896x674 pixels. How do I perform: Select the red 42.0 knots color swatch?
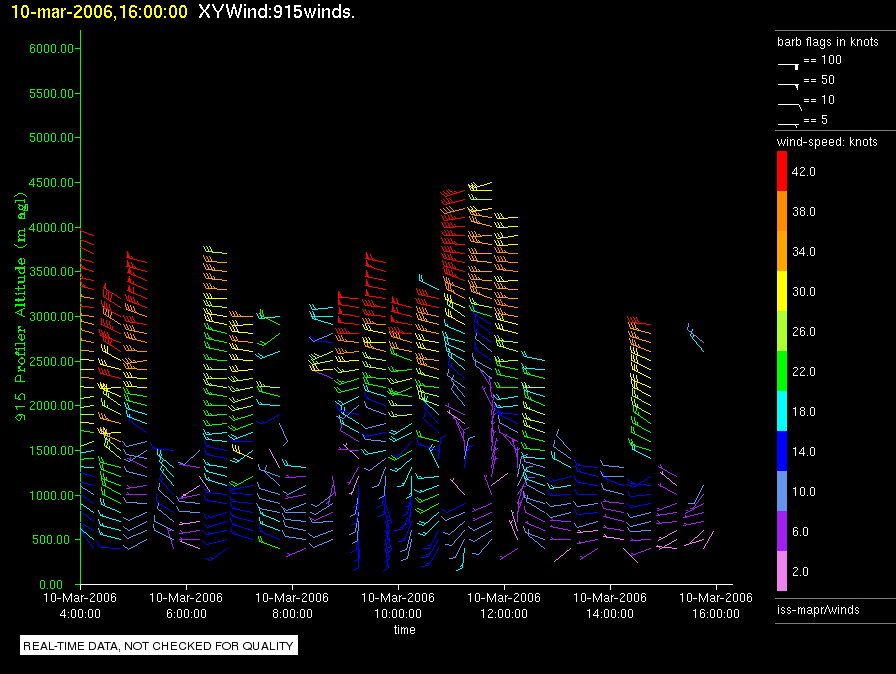[x=784, y=171]
